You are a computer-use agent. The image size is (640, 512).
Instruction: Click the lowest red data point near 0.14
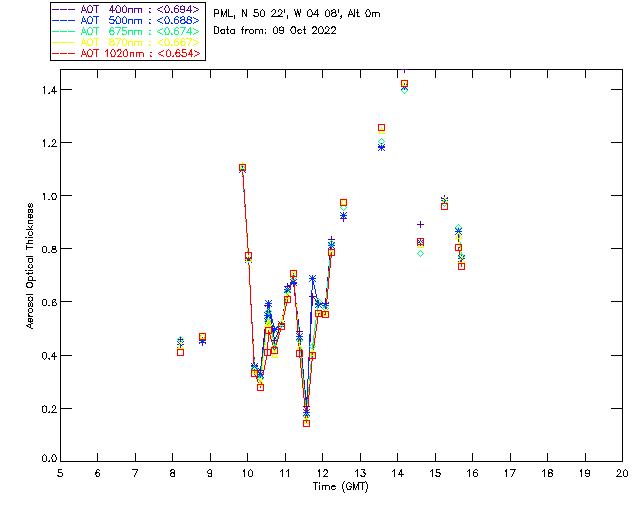click(x=307, y=423)
